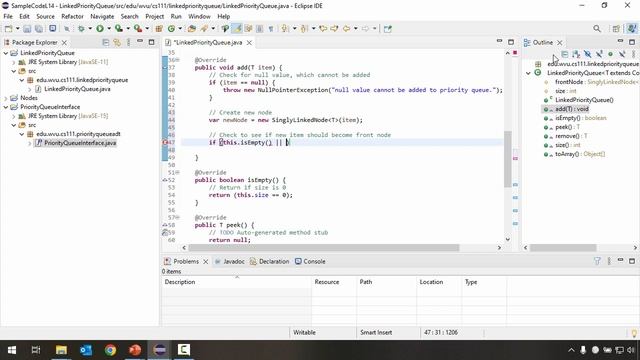
Task: Toggle Show Whitespace Characters
Action: (x=271, y=29)
